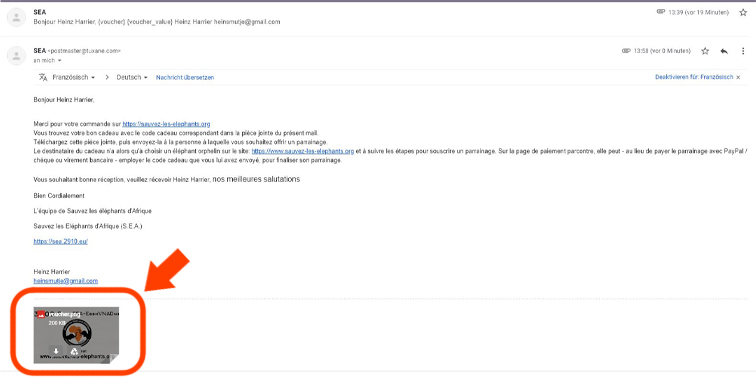Expand the collapsed 'Bonjour Heinz Harrier, {voucher}' message
Image resolution: width=756 pixels, height=377 pixels.
coord(157,22)
